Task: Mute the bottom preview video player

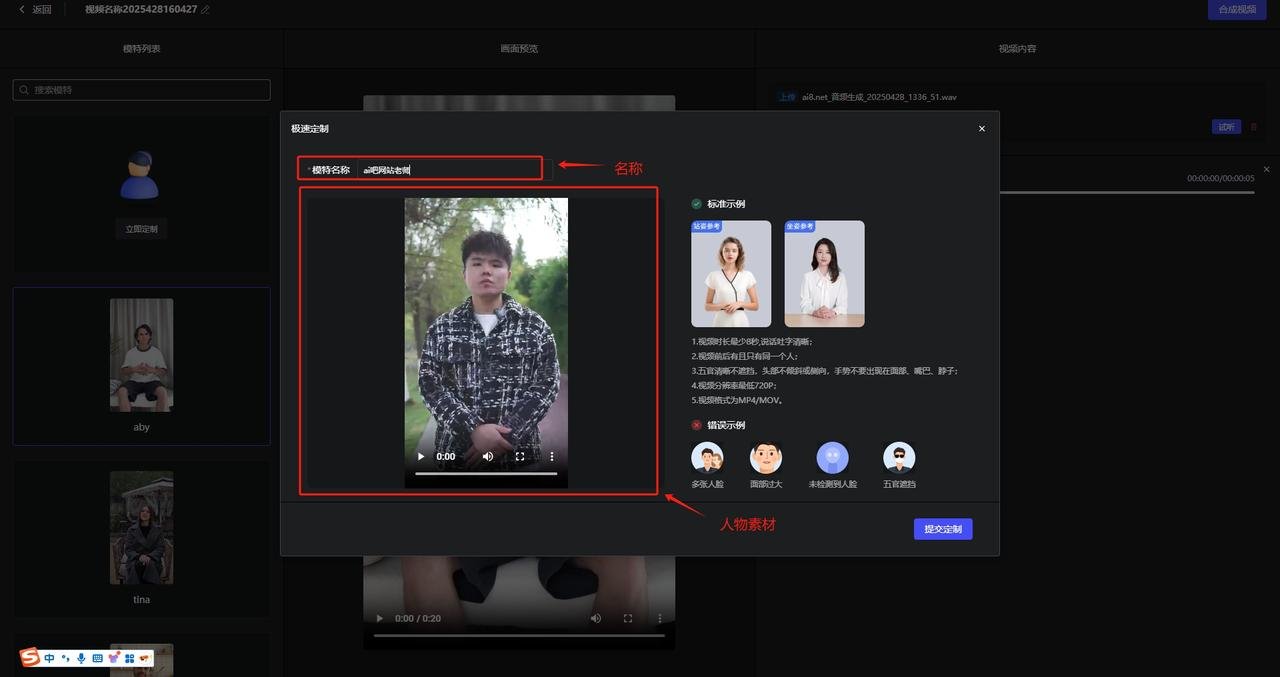Action: click(x=596, y=618)
